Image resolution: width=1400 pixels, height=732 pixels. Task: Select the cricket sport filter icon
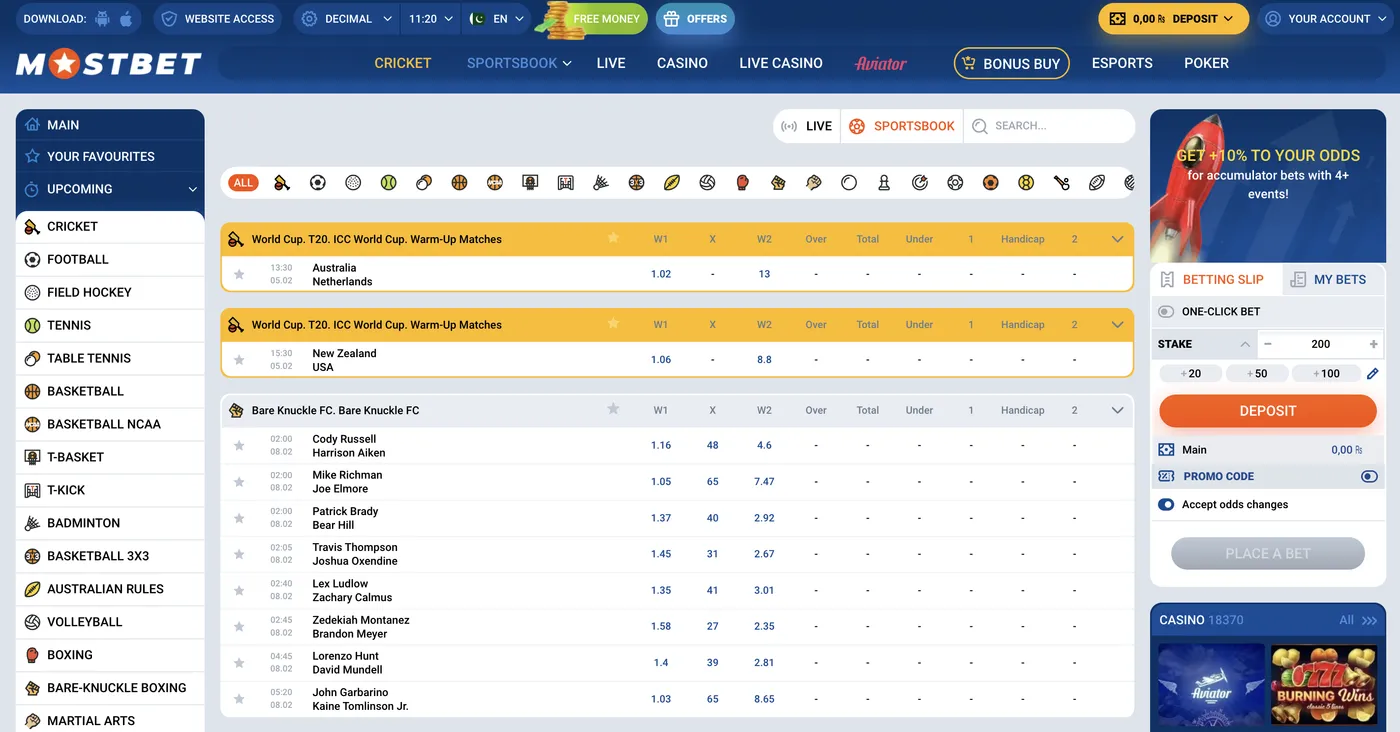click(x=281, y=182)
